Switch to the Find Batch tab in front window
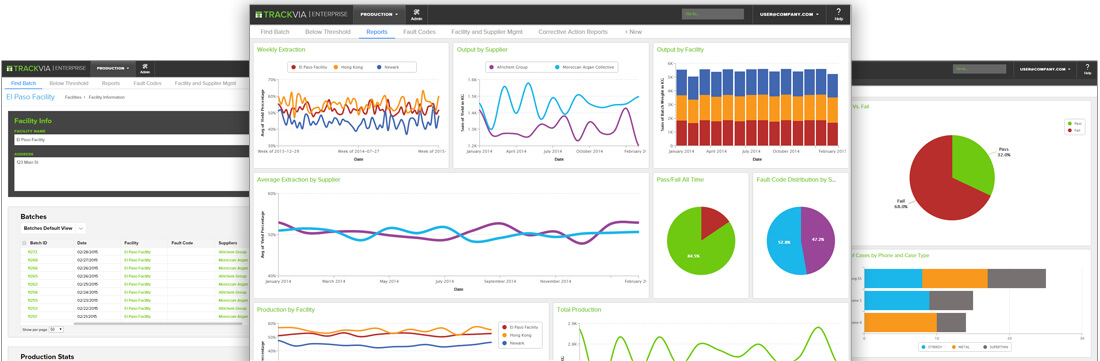The width and height of the screenshot is (1100, 361). [274, 32]
